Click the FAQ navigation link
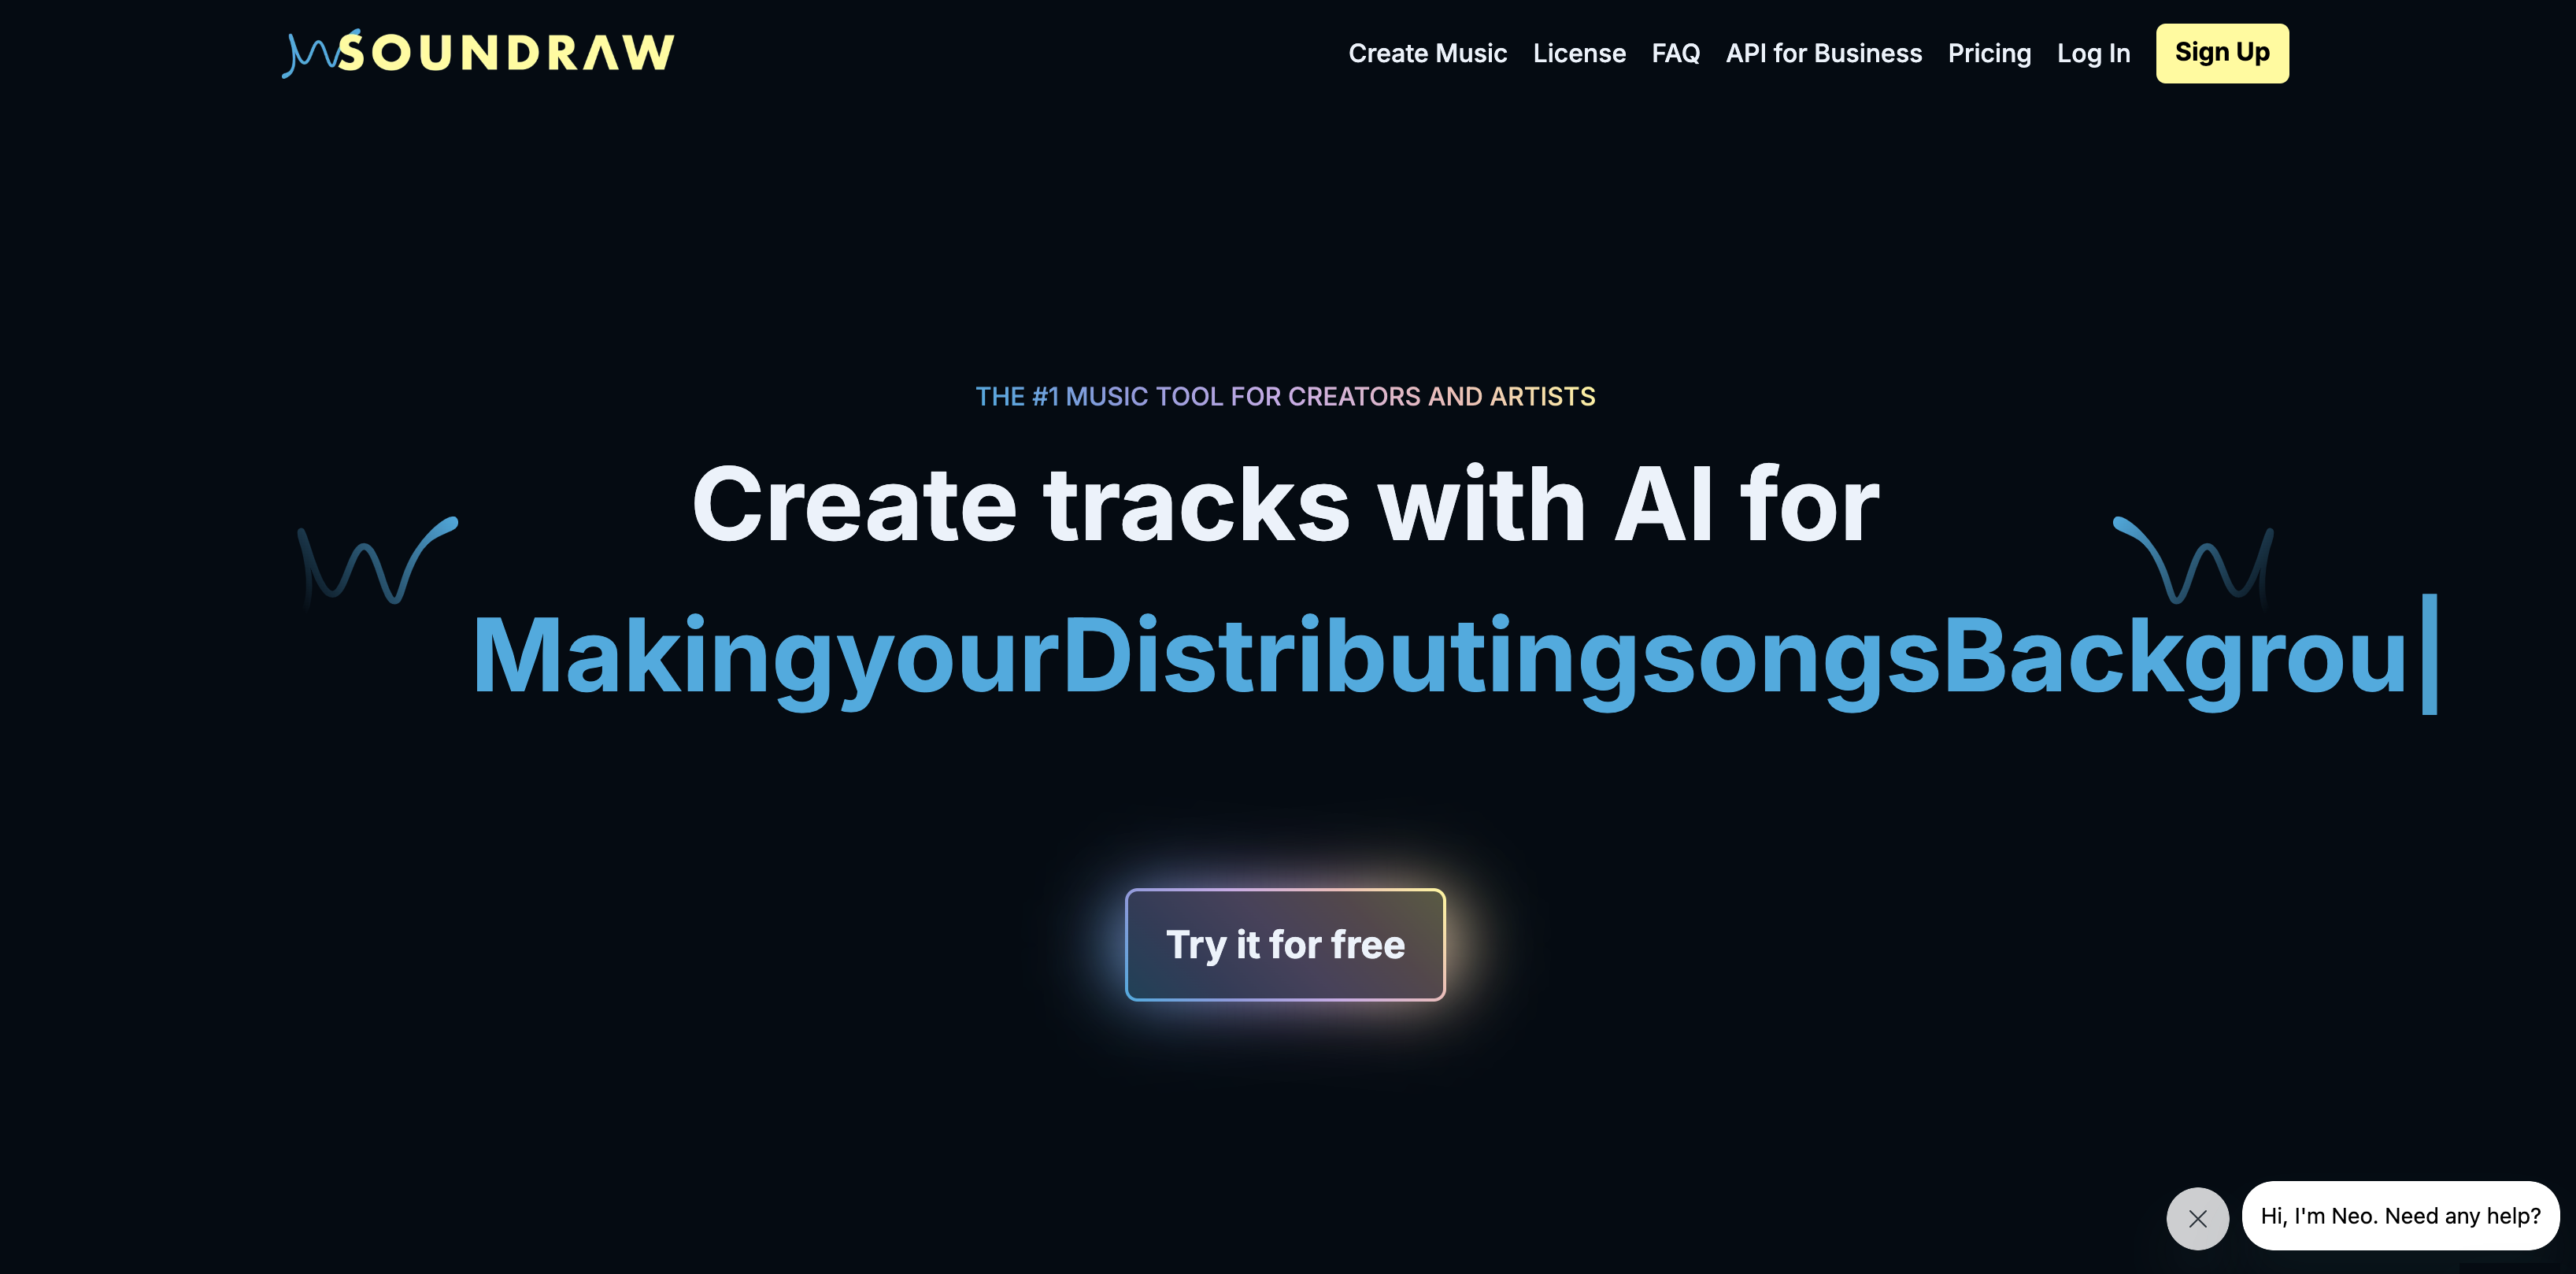Viewport: 2576px width, 1274px height. (x=1675, y=53)
